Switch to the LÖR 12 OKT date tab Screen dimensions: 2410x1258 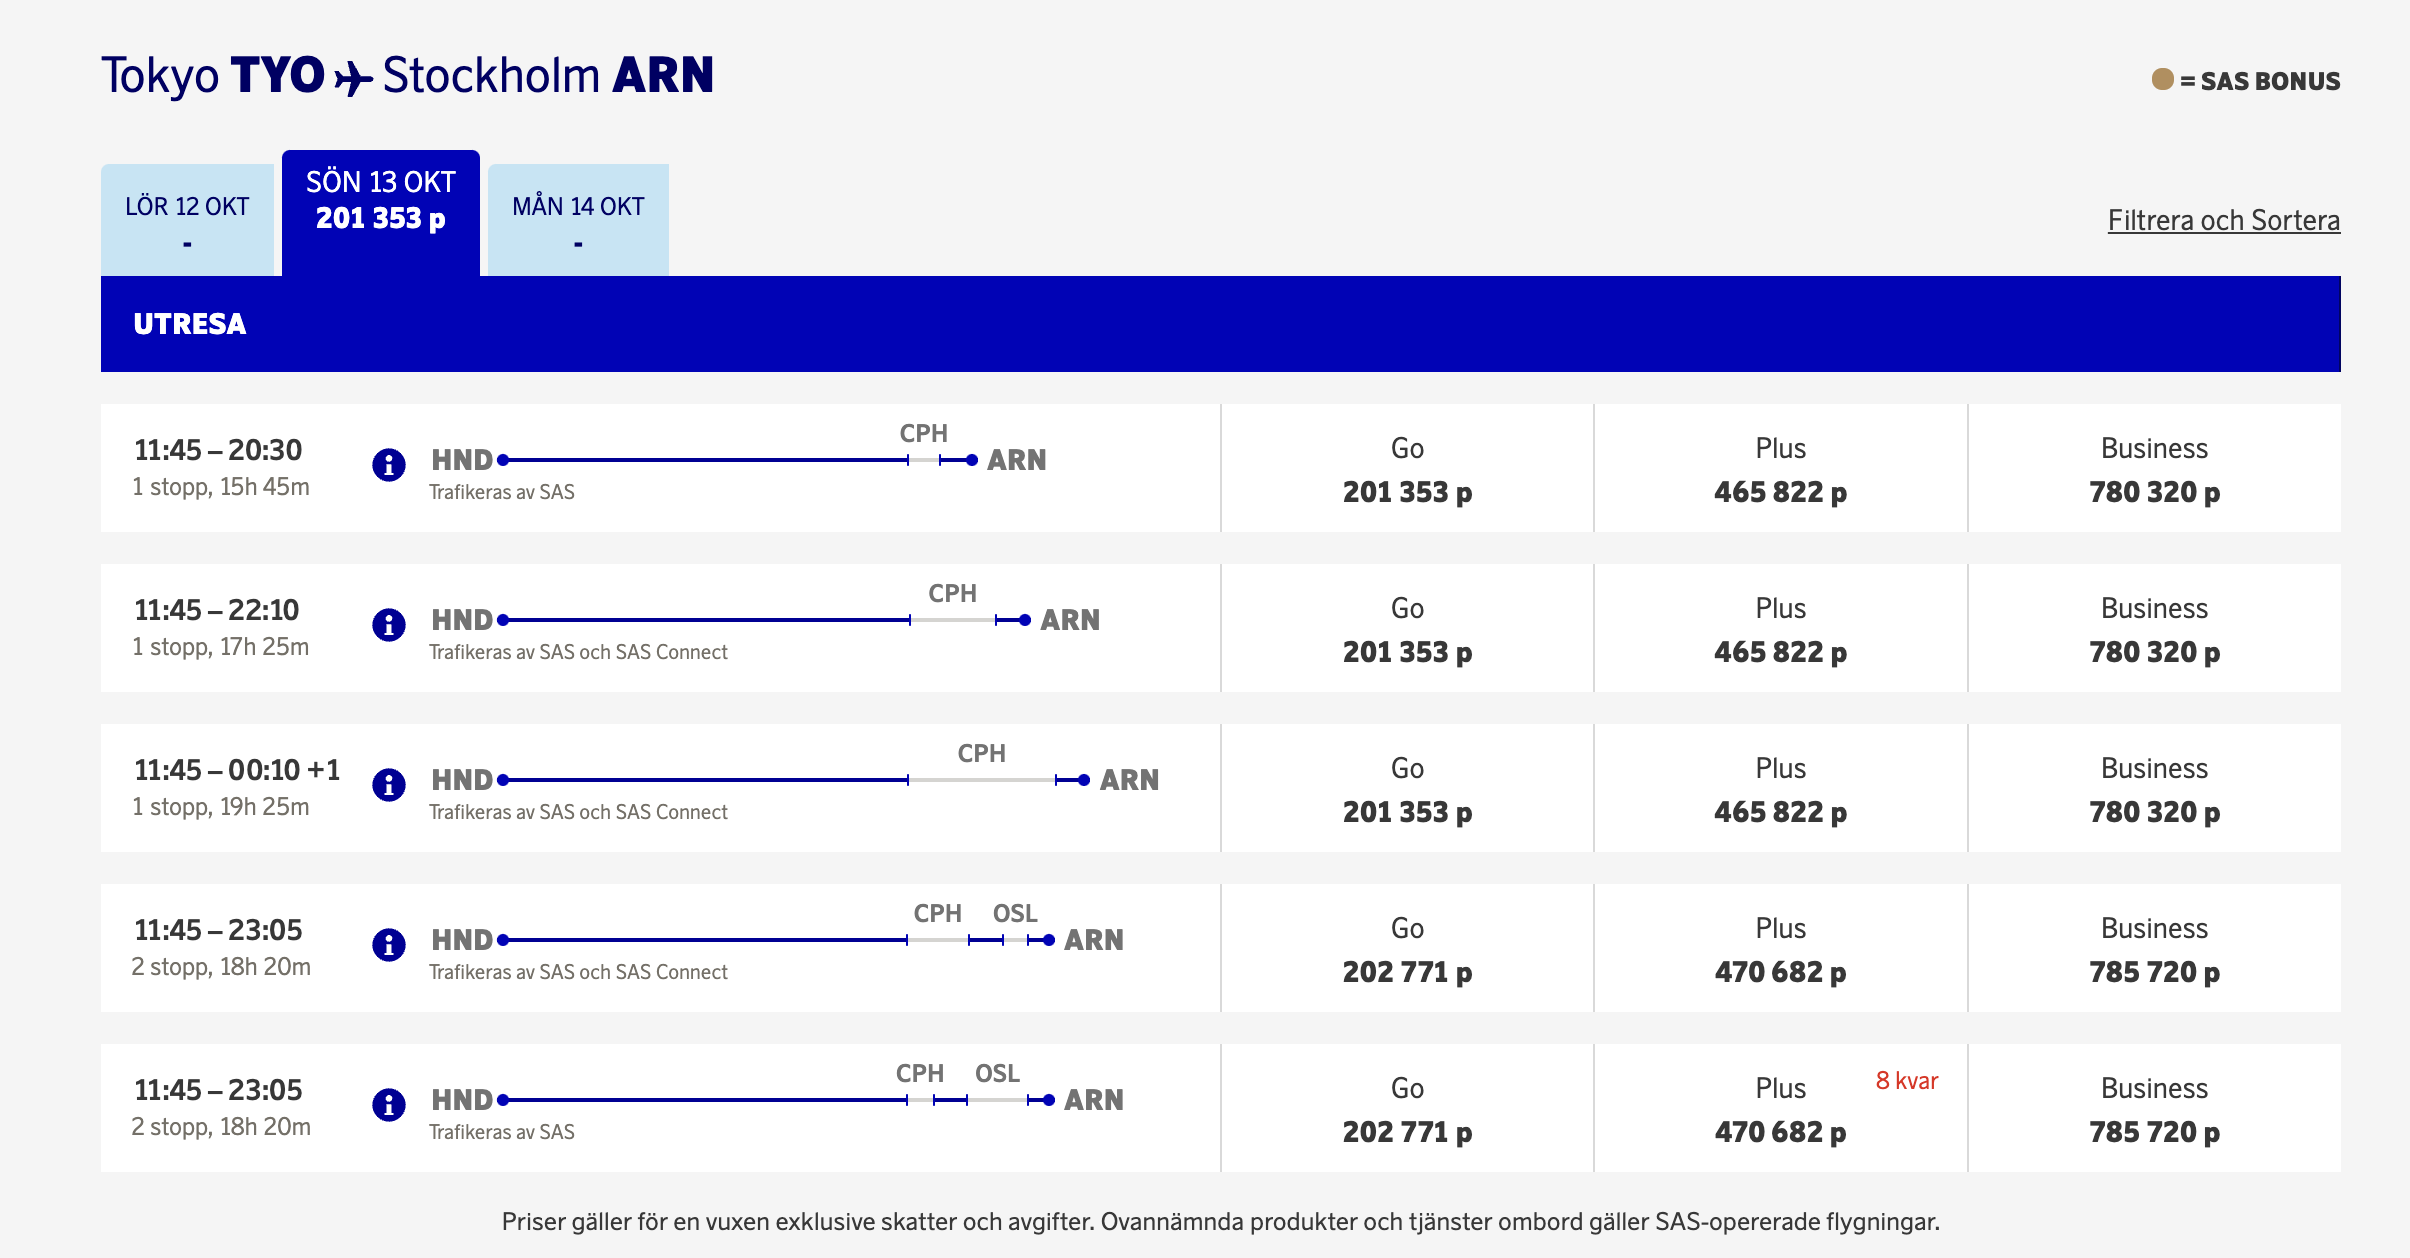tap(187, 220)
